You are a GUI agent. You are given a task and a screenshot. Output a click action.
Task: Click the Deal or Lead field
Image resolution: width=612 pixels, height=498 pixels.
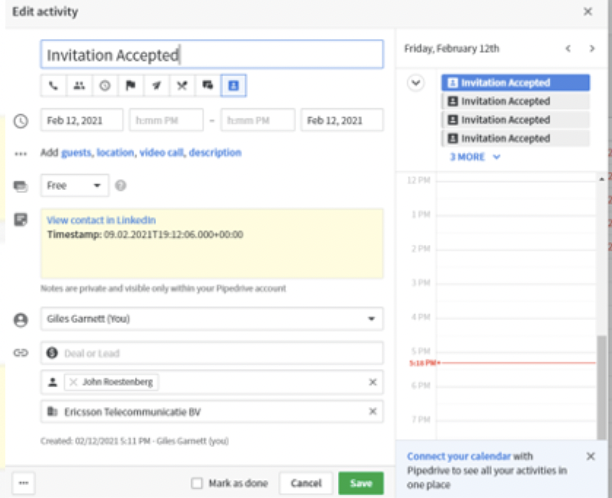[212, 353]
